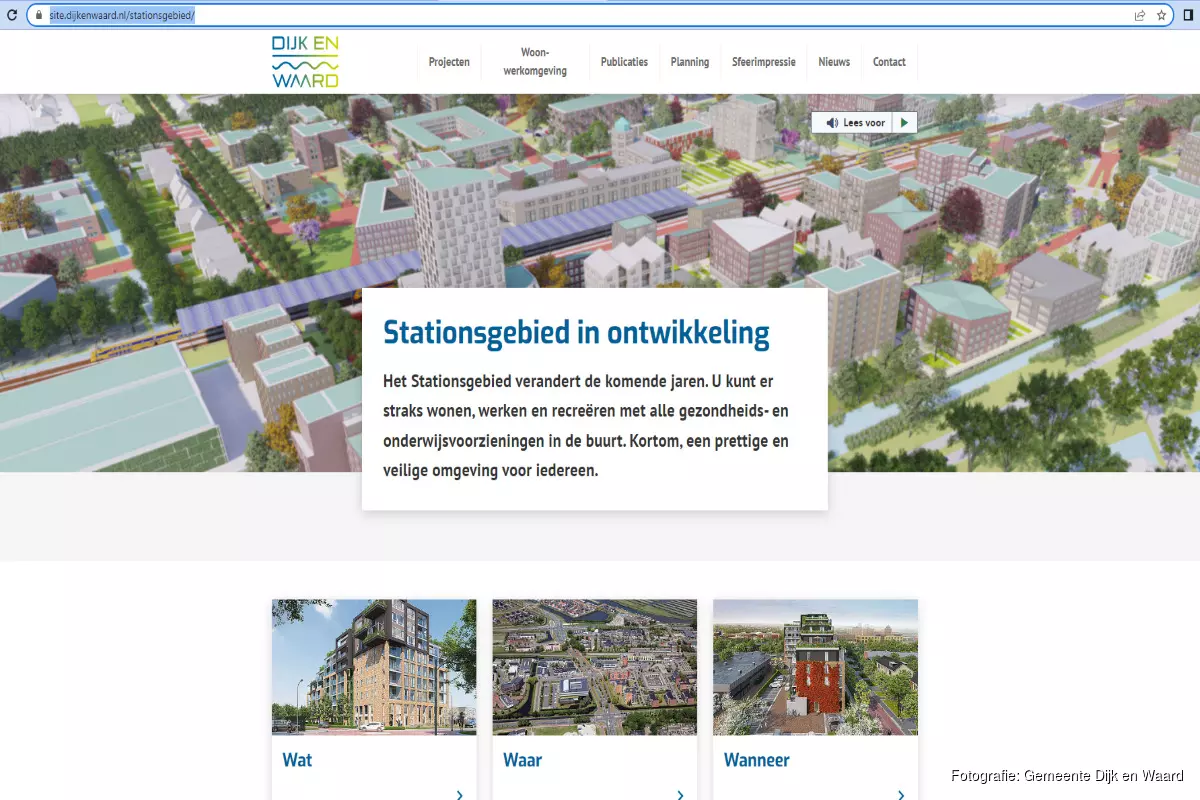
Task: Click the Dijk en Waard logo
Action: click(306, 62)
